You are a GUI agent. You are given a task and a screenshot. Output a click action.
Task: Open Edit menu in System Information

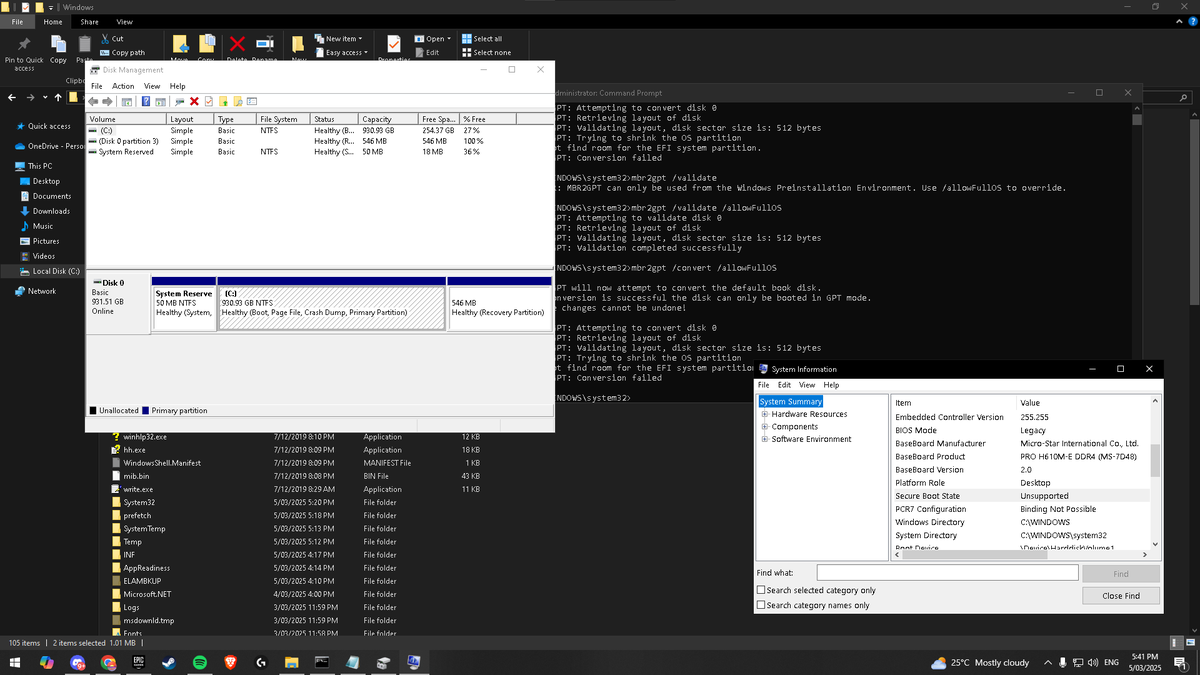[x=782, y=385]
